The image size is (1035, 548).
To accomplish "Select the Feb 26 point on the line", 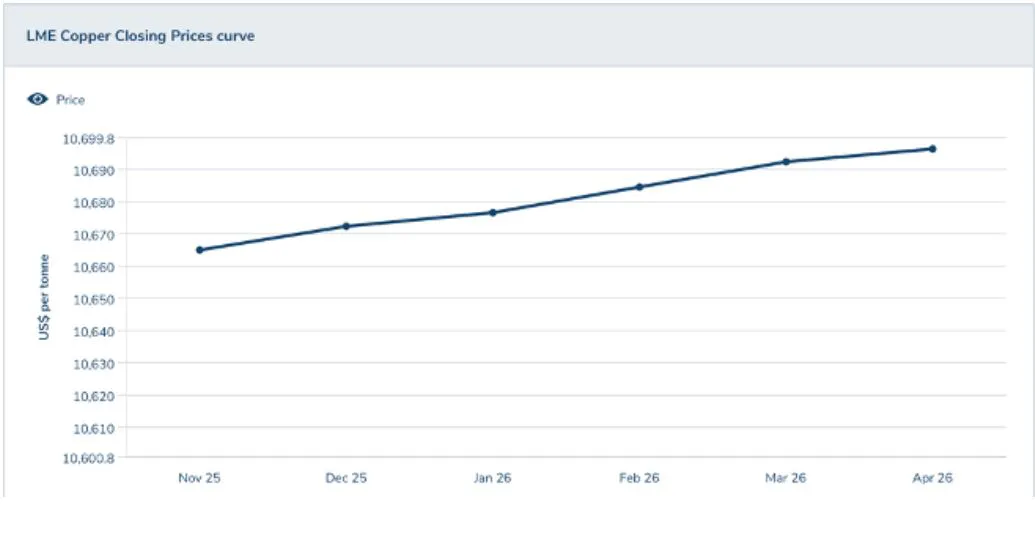I will coord(639,187).
